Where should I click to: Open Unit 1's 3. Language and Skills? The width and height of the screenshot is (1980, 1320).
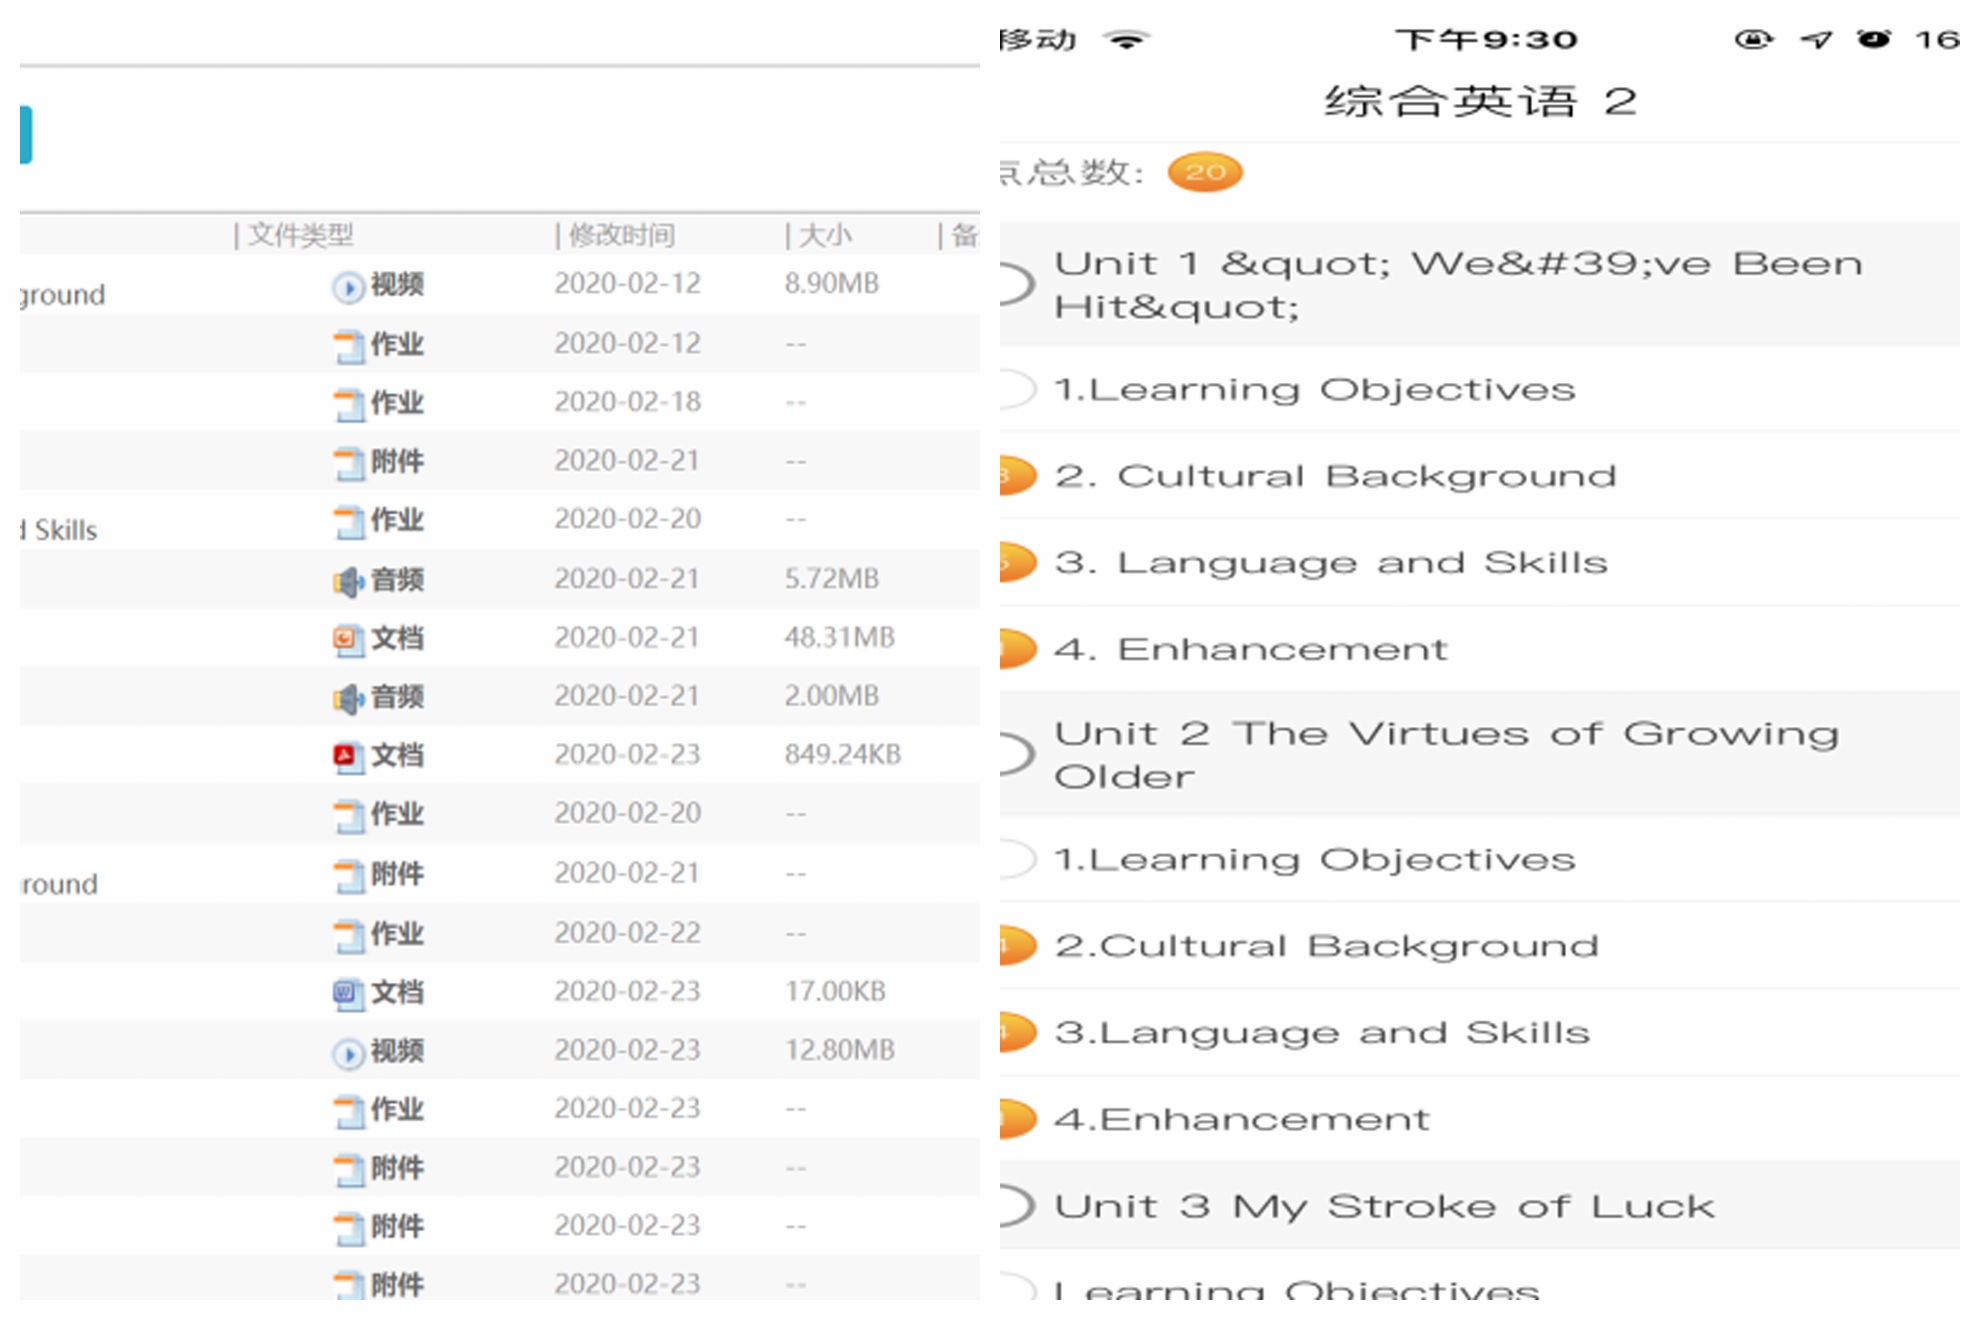click(x=1330, y=563)
